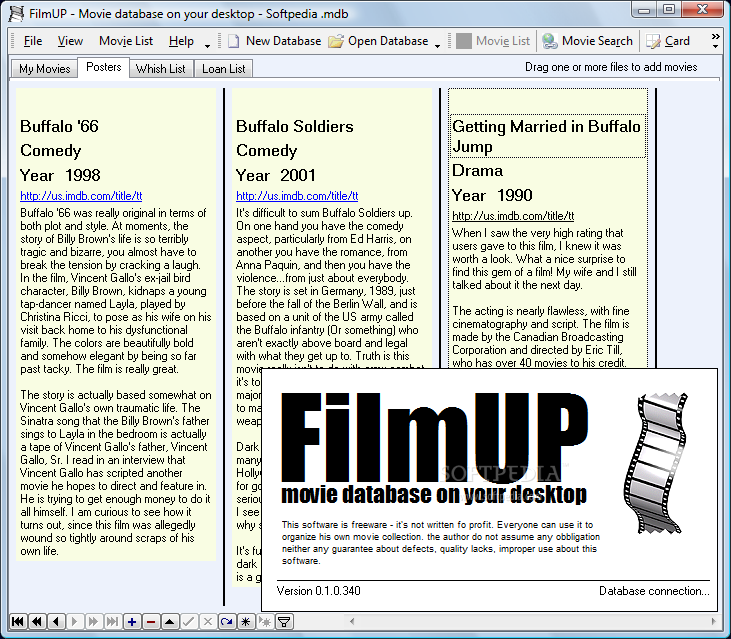
Task: Go to next record arrow
Action: click(75, 621)
